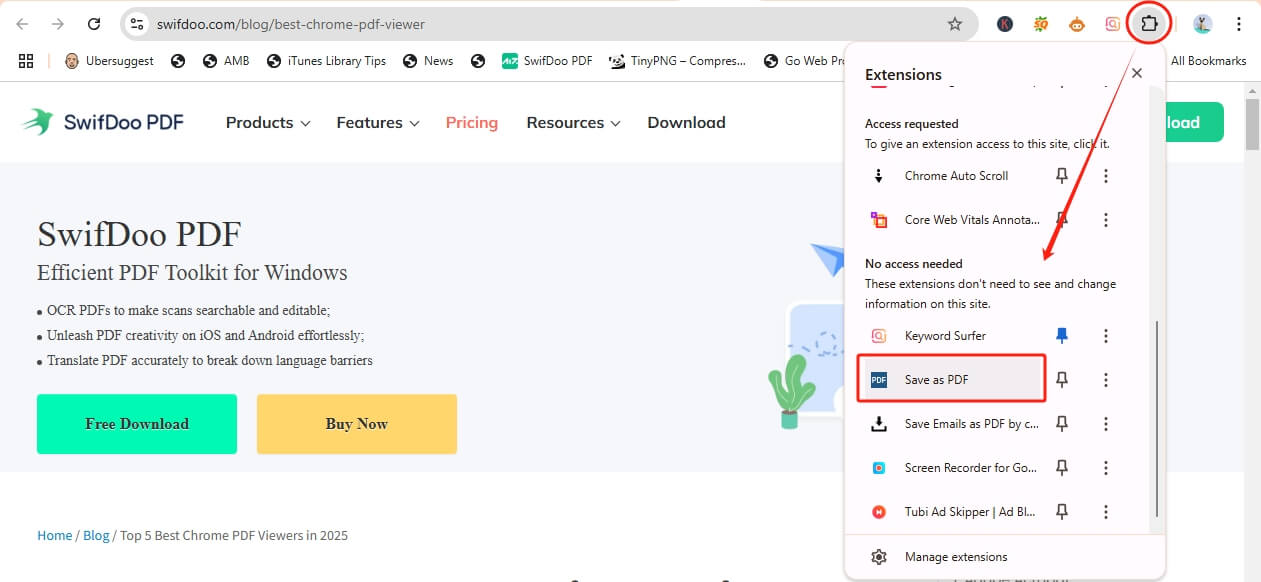Viewport: 1261px width, 582px height.
Task: Open the Pricing page
Action: [472, 122]
